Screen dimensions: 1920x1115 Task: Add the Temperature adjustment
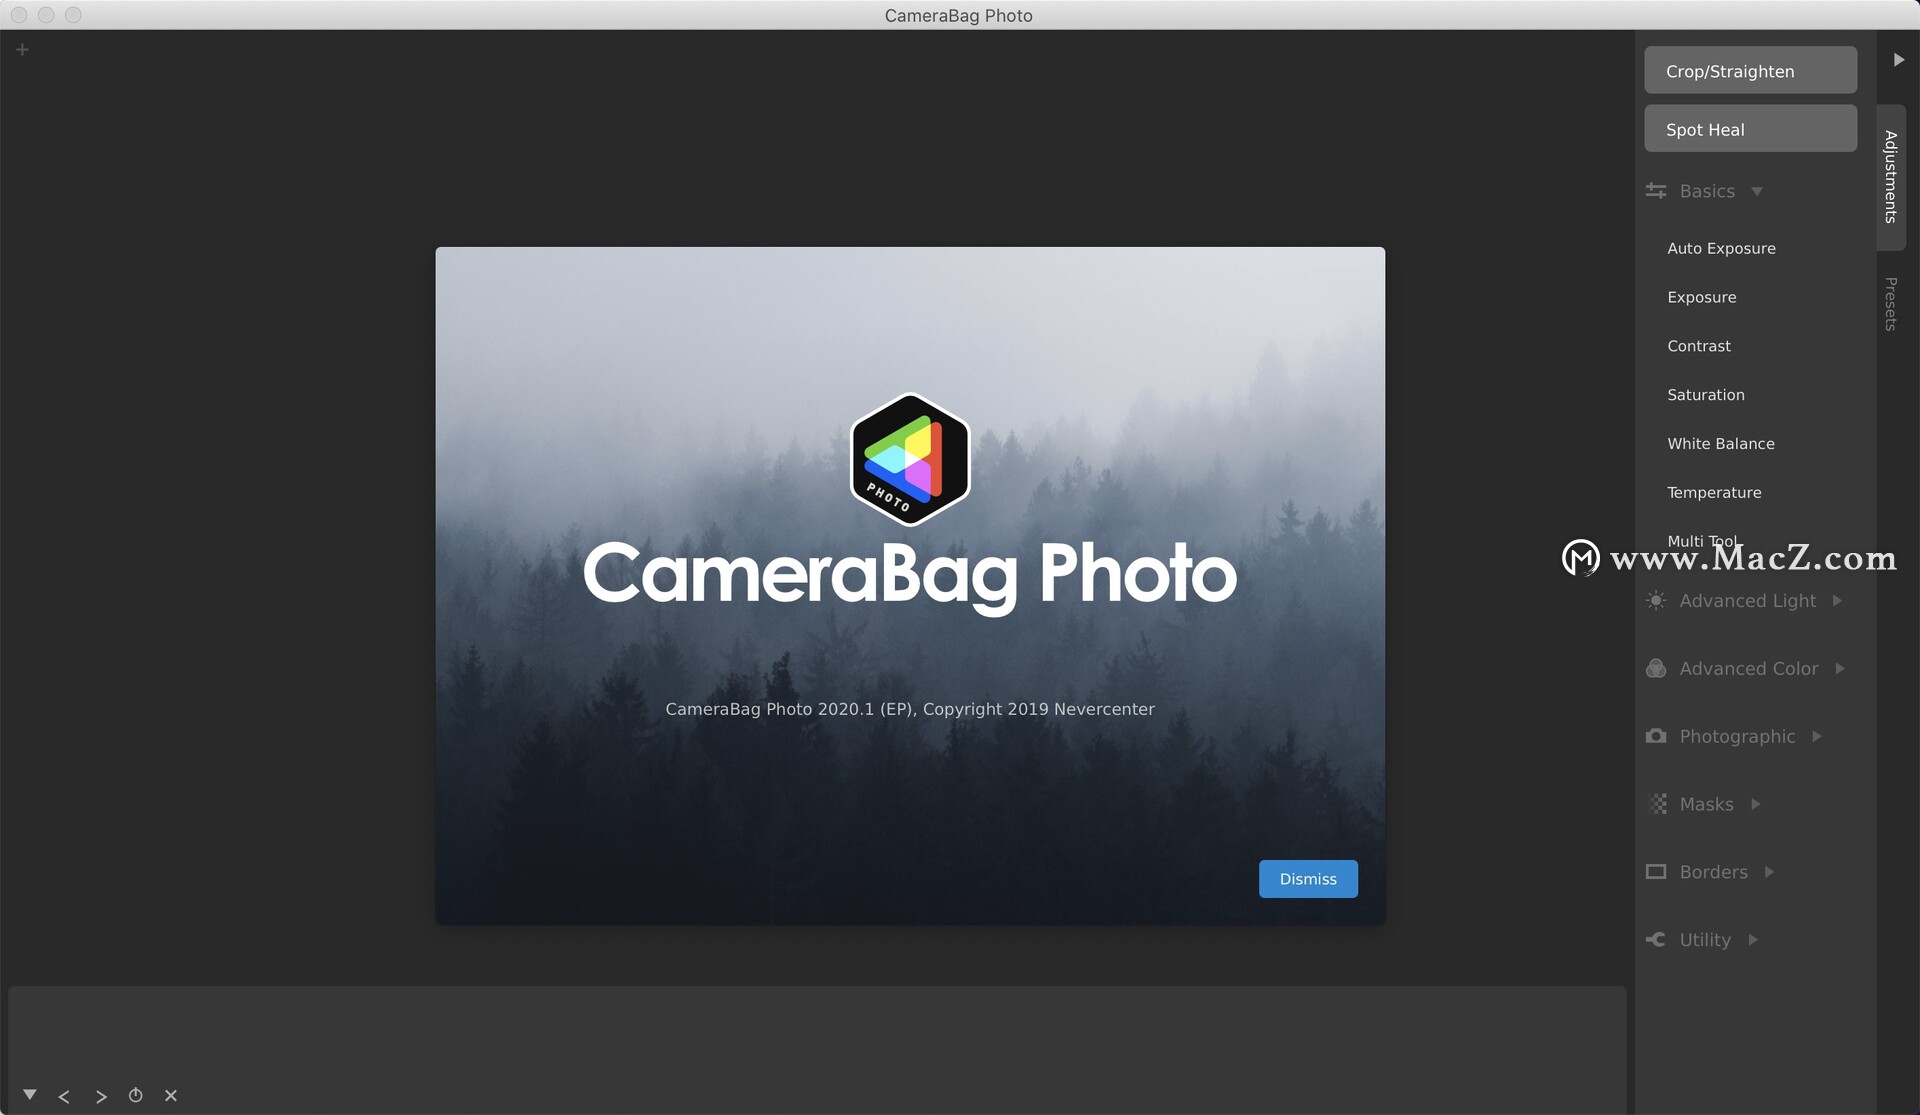(1714, 493)
